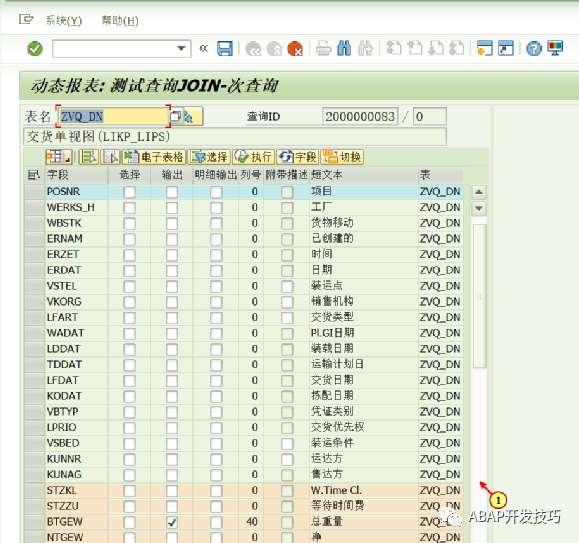Toggle 输出 checkbox for LFDAT

pos(172,381)
